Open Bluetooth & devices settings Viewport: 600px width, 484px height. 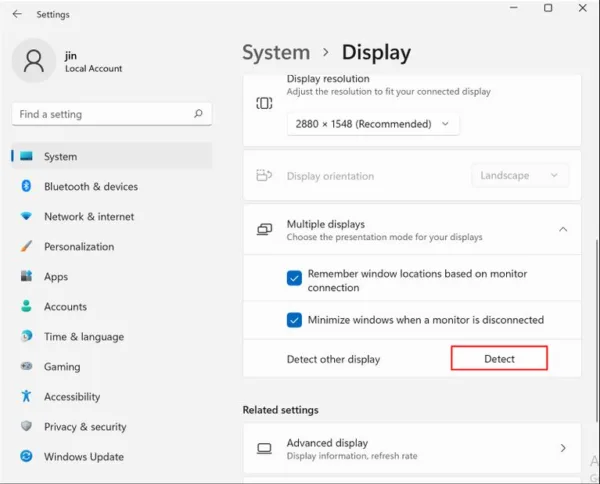pos(112,186)
